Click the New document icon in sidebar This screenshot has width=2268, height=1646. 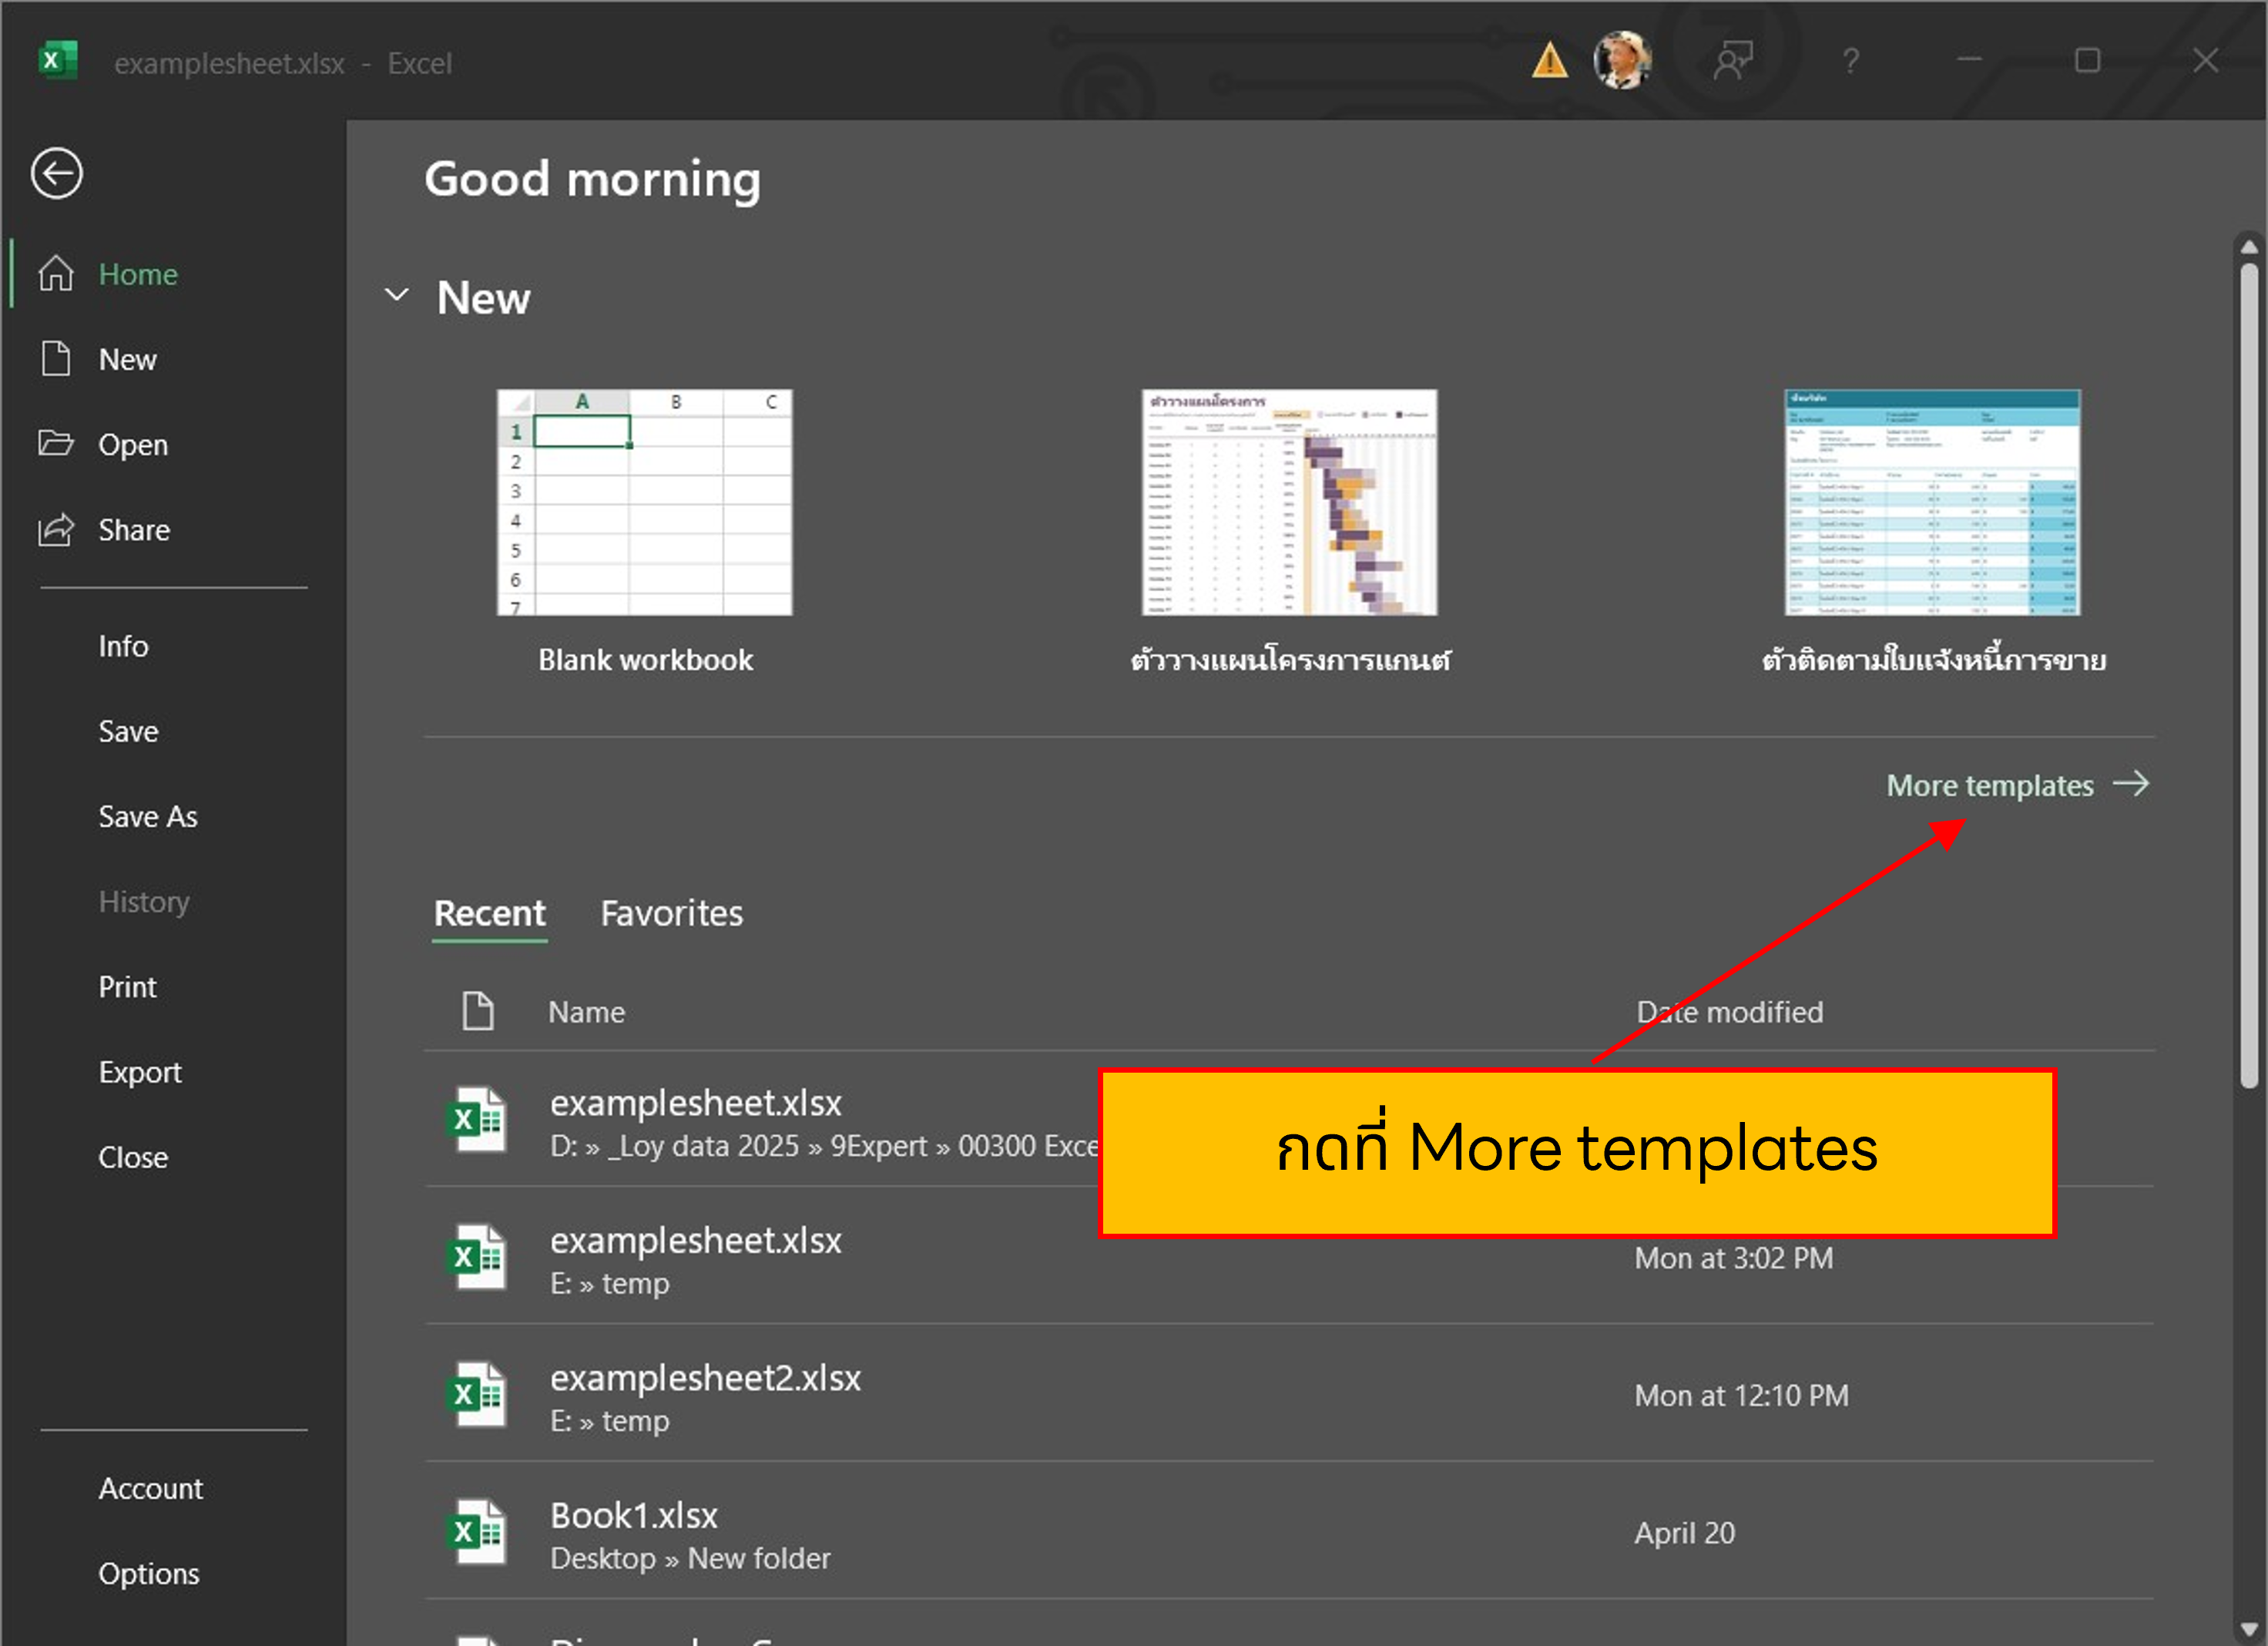[x=56, y=358]
